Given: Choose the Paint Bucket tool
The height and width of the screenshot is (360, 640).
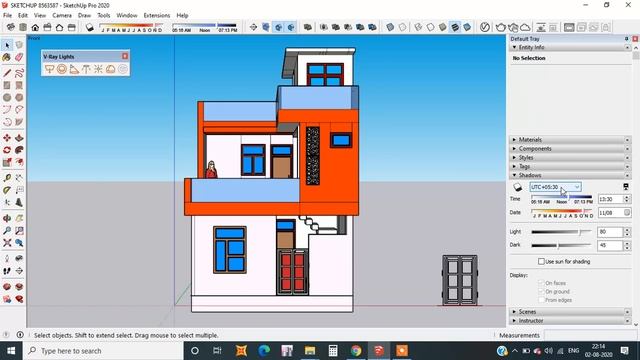Looking at the screenshot, I should tap(7, 57).
